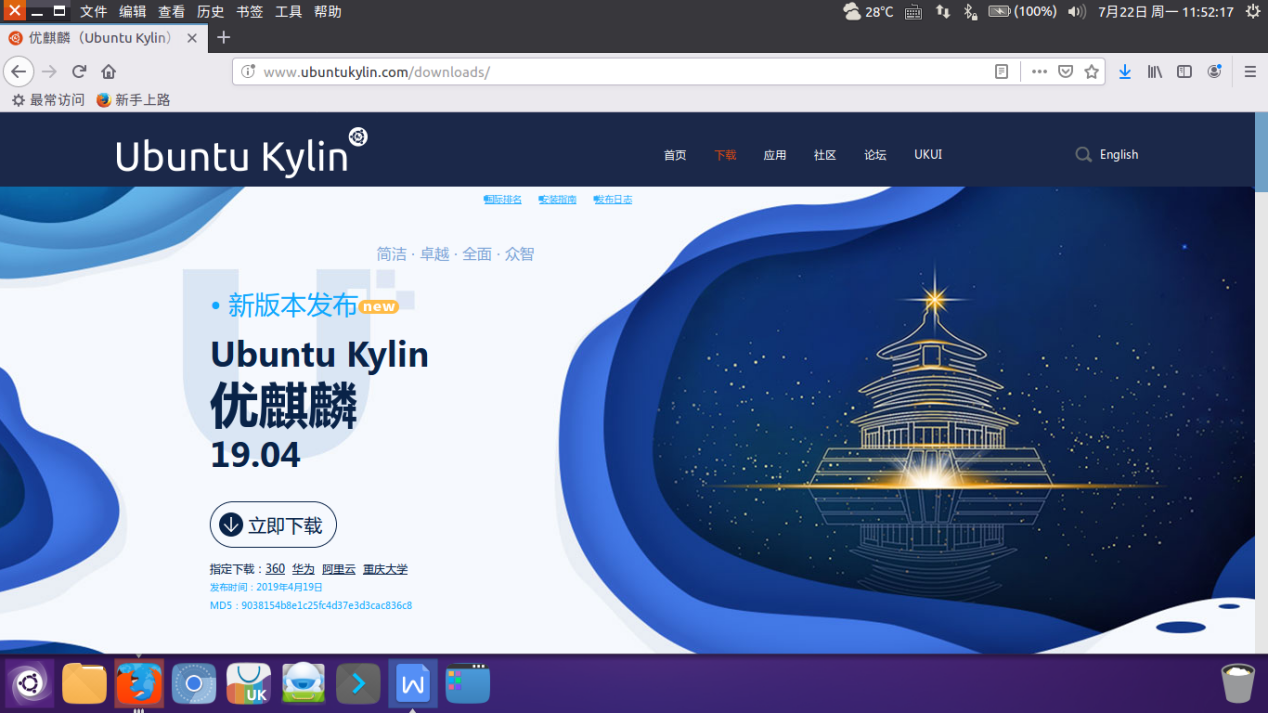Open the keyboard input method indicator

913,12
